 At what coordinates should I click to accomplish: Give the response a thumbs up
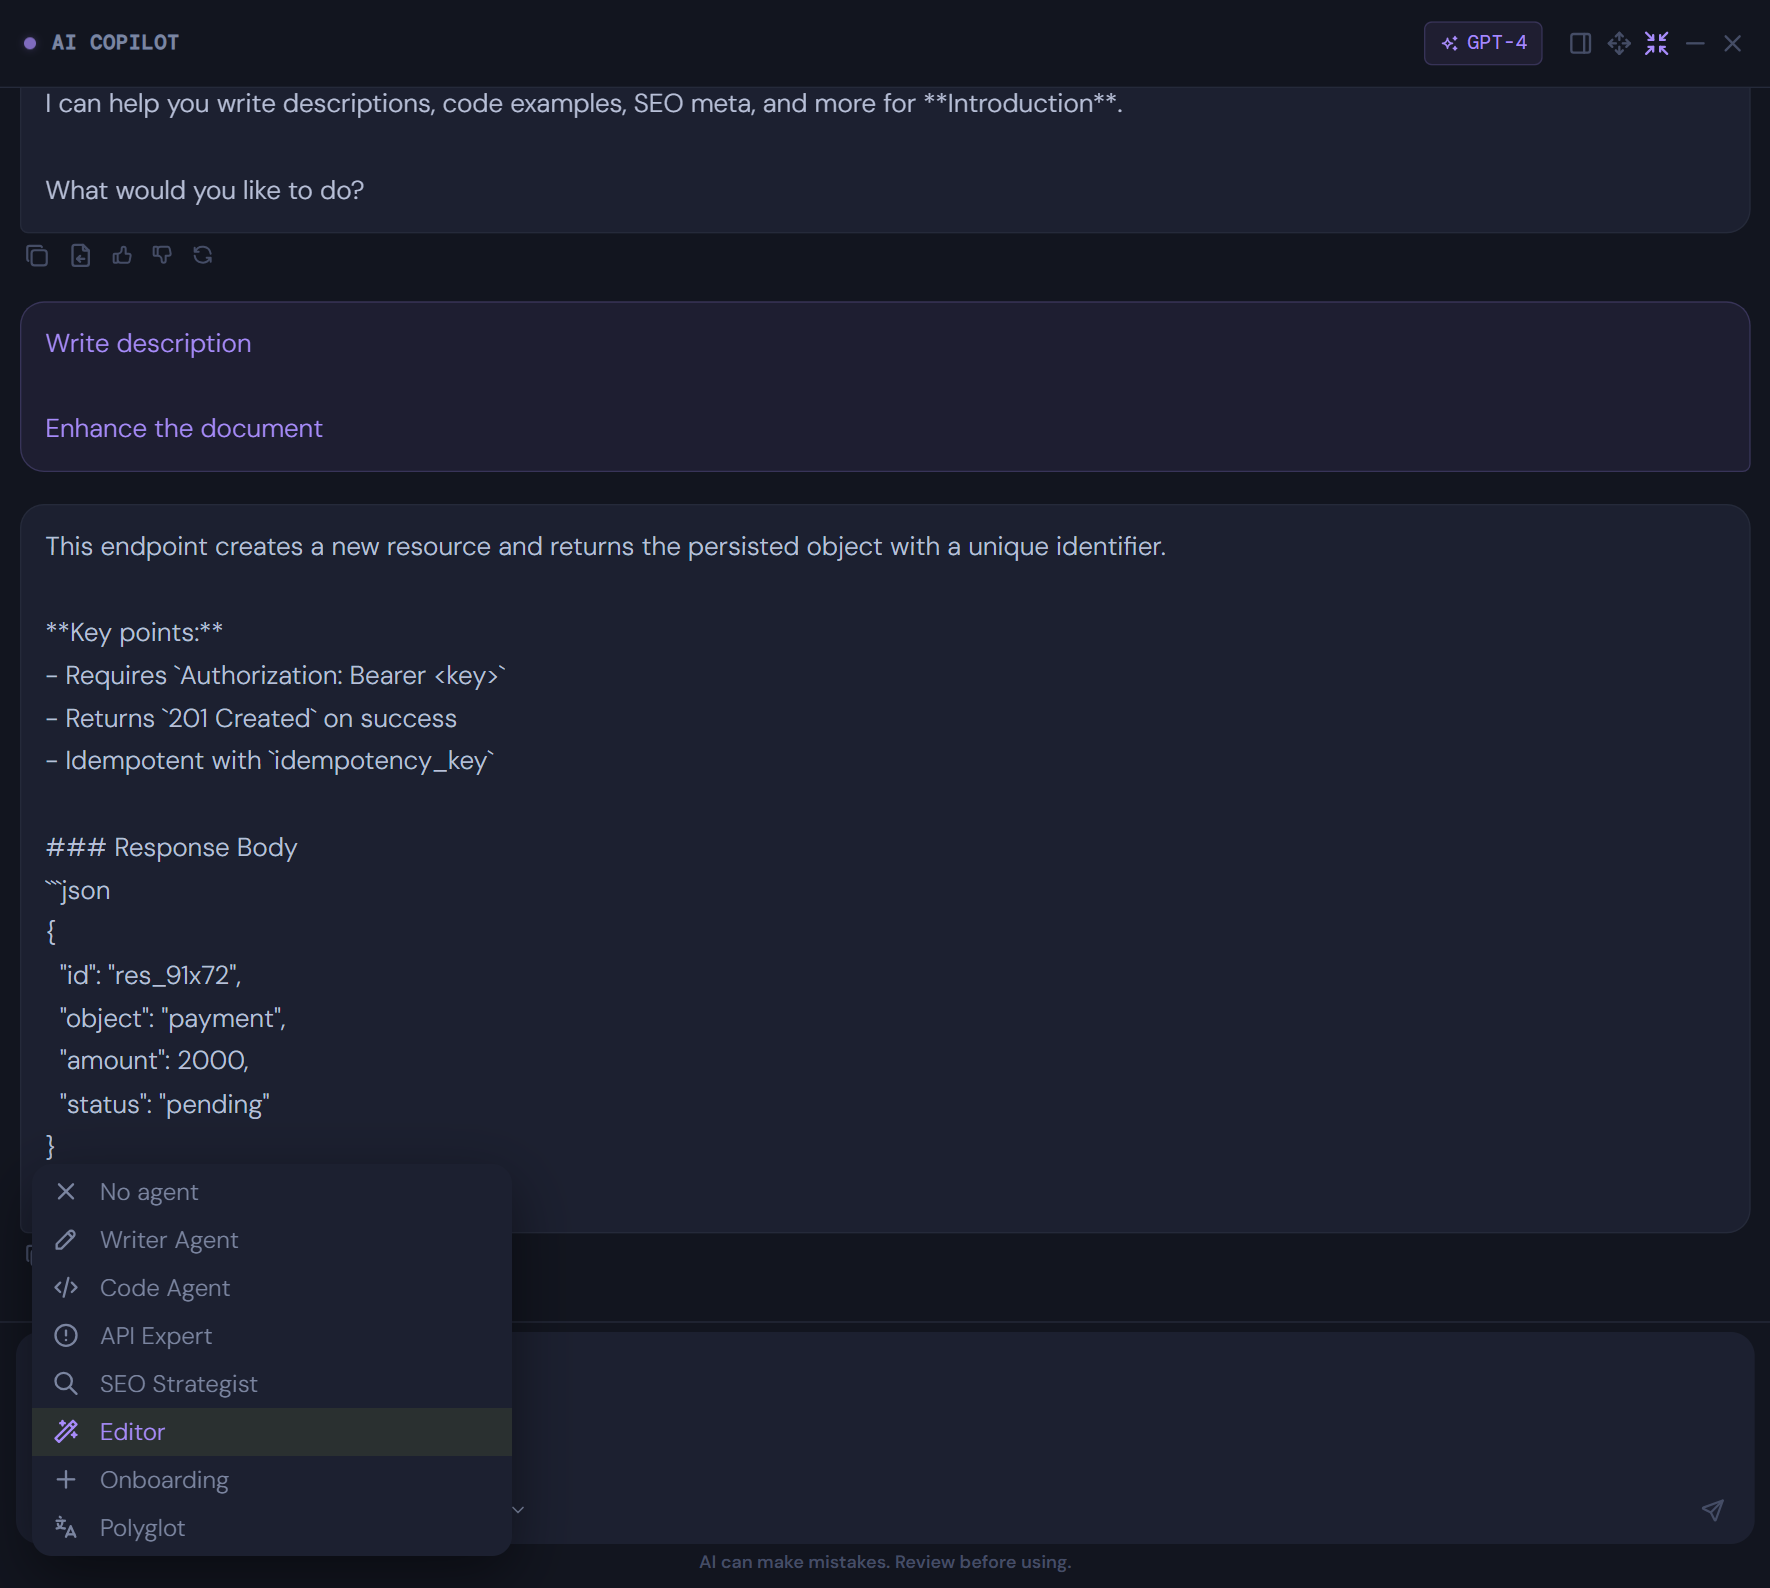(x=121, y=255)
